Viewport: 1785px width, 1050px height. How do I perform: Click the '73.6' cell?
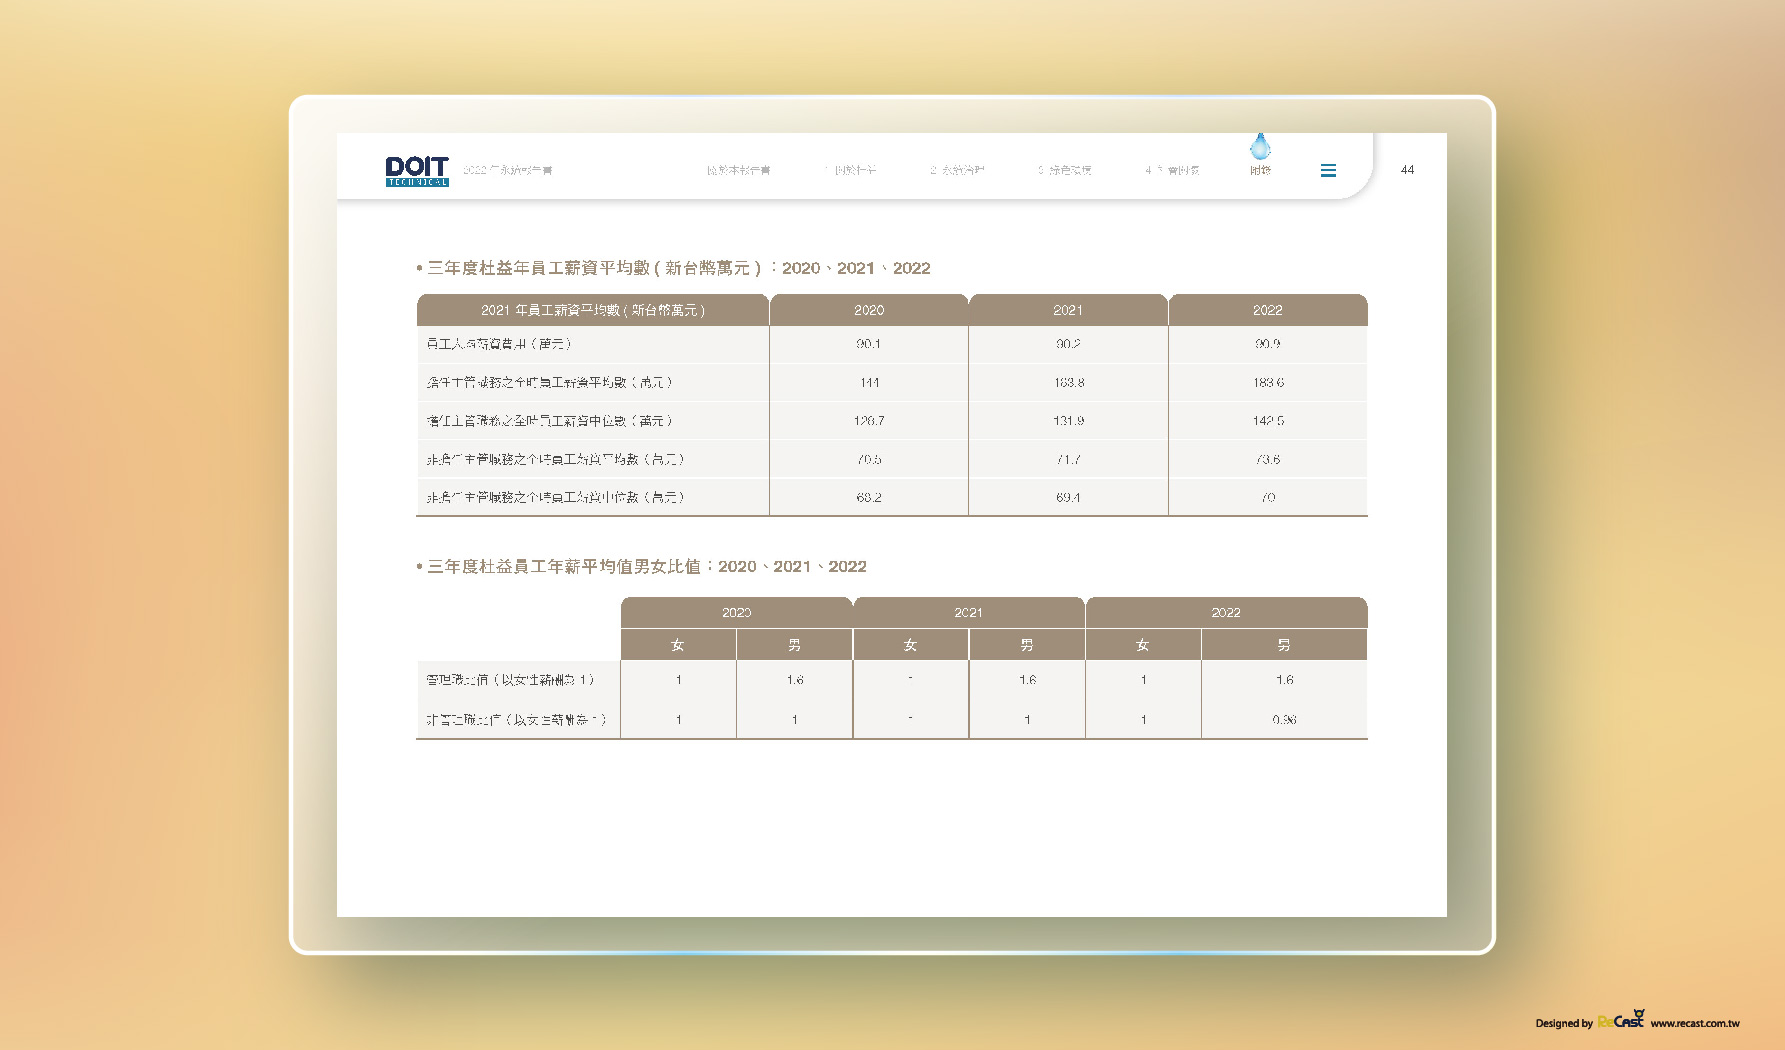pyautogui.click(x=1268, y=459)
